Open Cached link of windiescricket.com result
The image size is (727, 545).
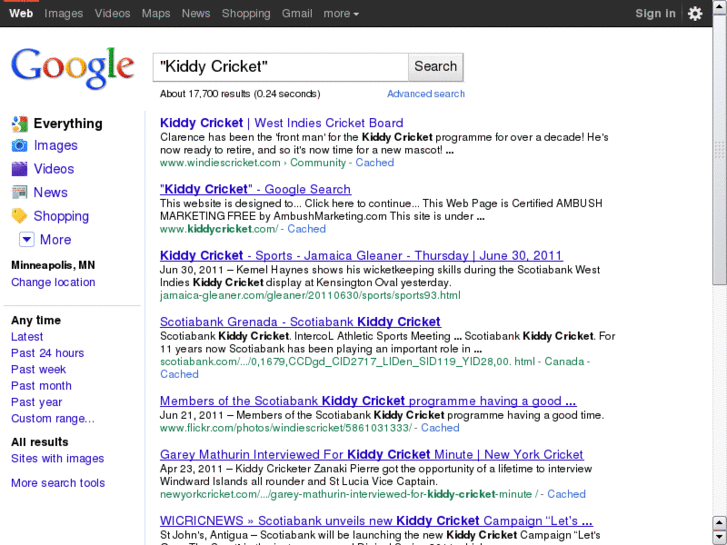click(375, 163)
